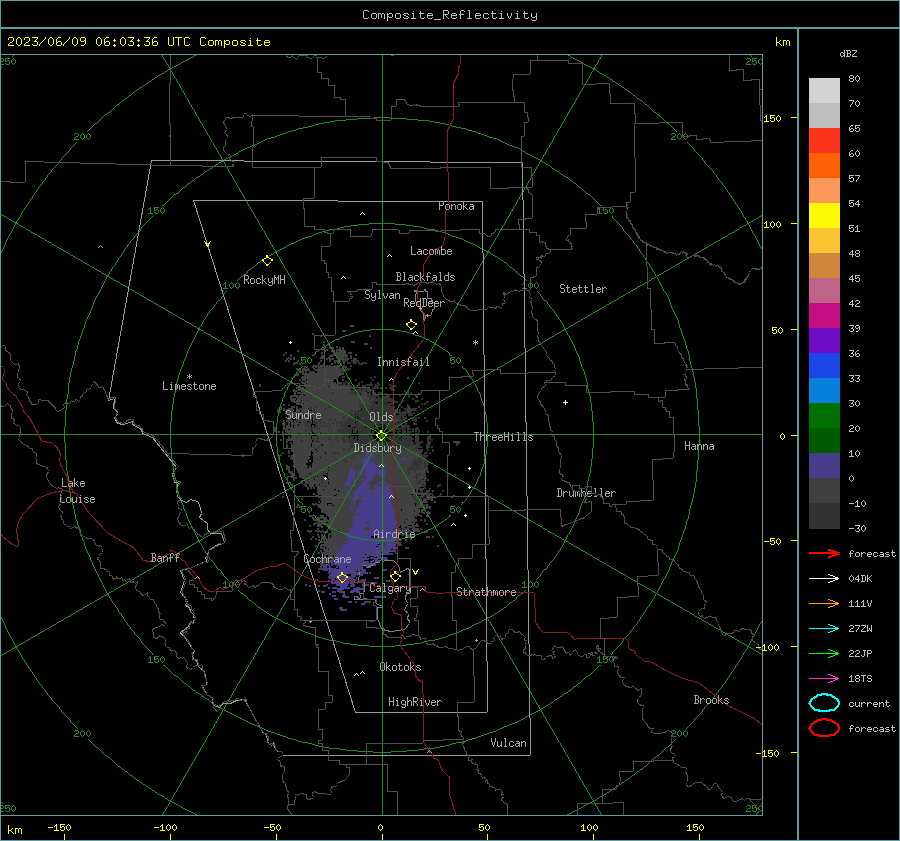Viewport: 900px width, 841px height.
Task: Click the Brooks town label
Action: click(x=711, y=700)
